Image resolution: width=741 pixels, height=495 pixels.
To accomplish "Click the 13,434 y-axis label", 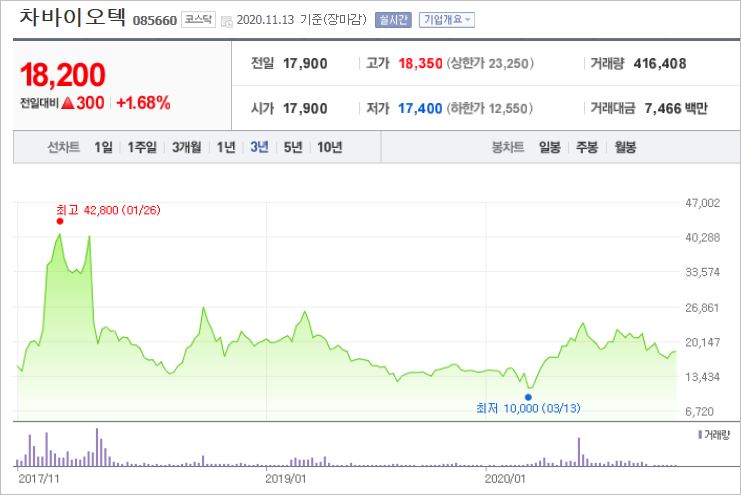I will point(702,377).
